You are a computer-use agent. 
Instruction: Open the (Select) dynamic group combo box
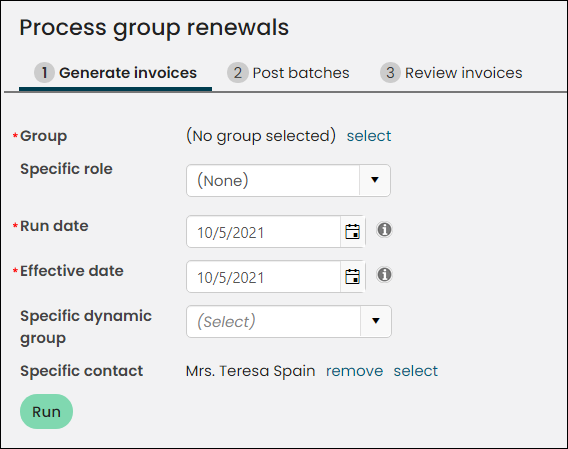[x=289, y=321]
